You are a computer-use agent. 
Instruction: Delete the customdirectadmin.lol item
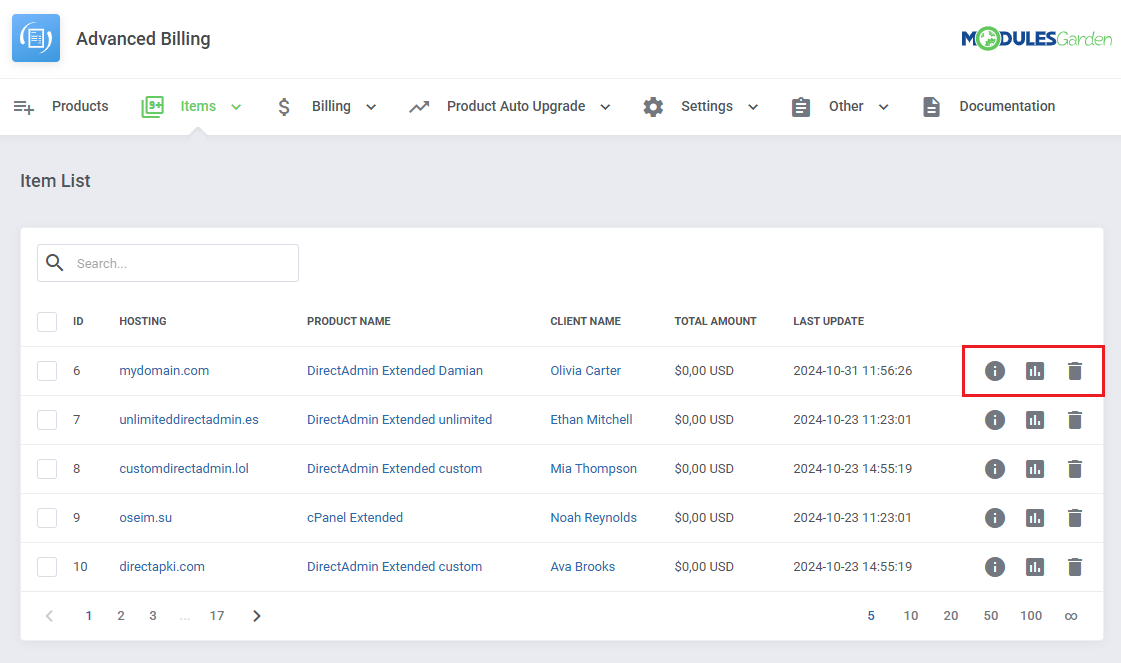1075,468
